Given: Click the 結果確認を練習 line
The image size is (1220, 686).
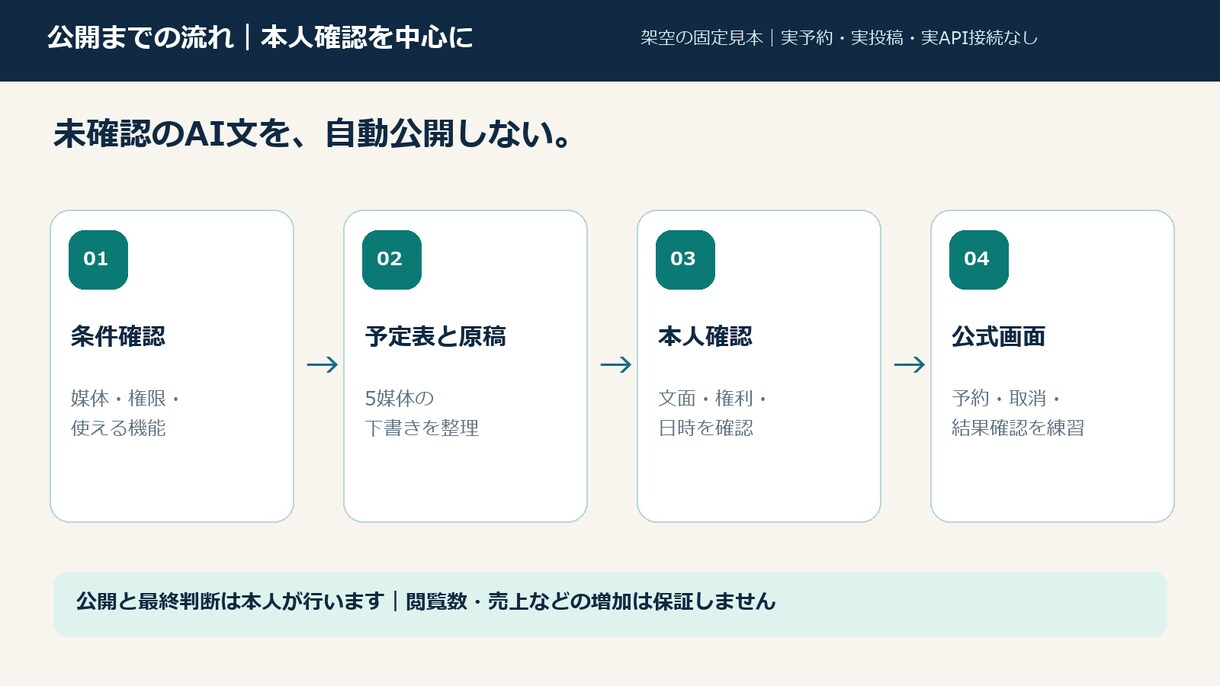Looking at the screenshot, I should pos(1018,428).
